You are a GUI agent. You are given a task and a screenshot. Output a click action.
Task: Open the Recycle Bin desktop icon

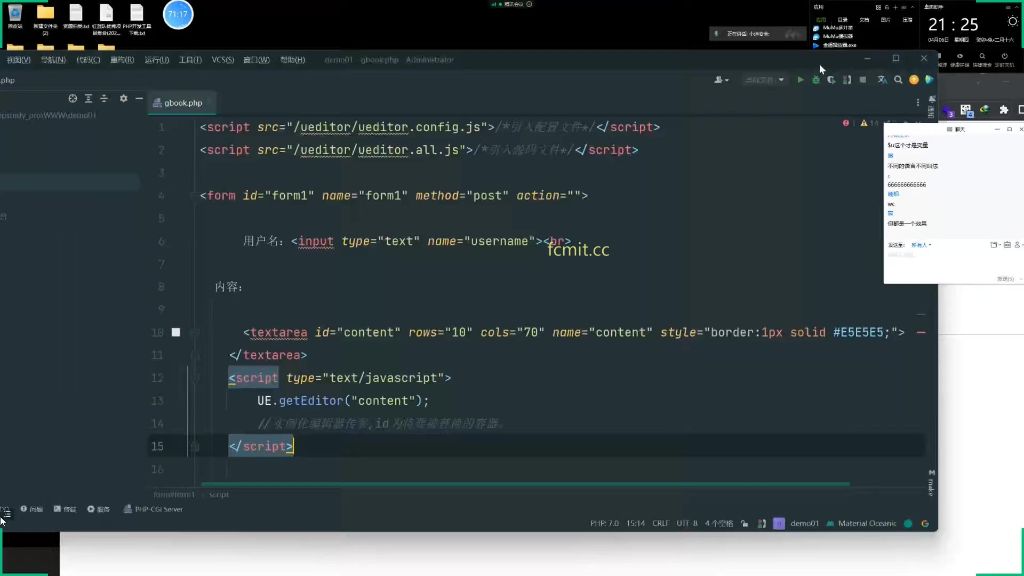[x=14, y=18]
